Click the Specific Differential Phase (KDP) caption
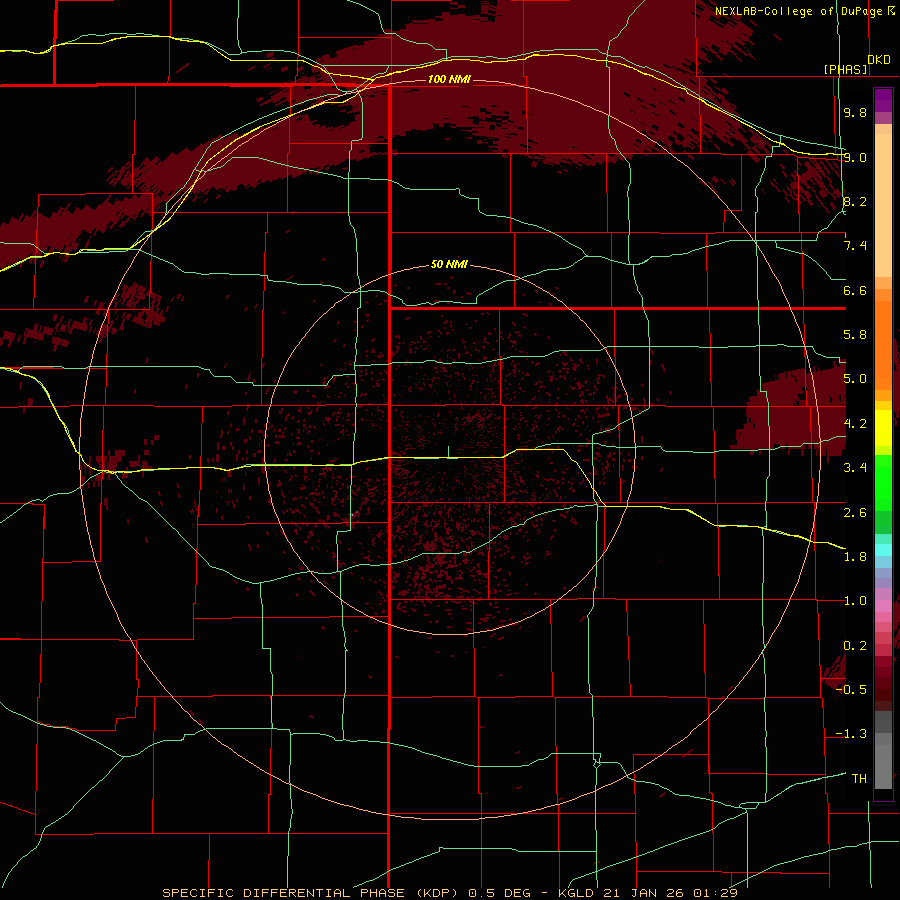Image resolution: width=900 pixels, height=900 pixels. point(313,893)
